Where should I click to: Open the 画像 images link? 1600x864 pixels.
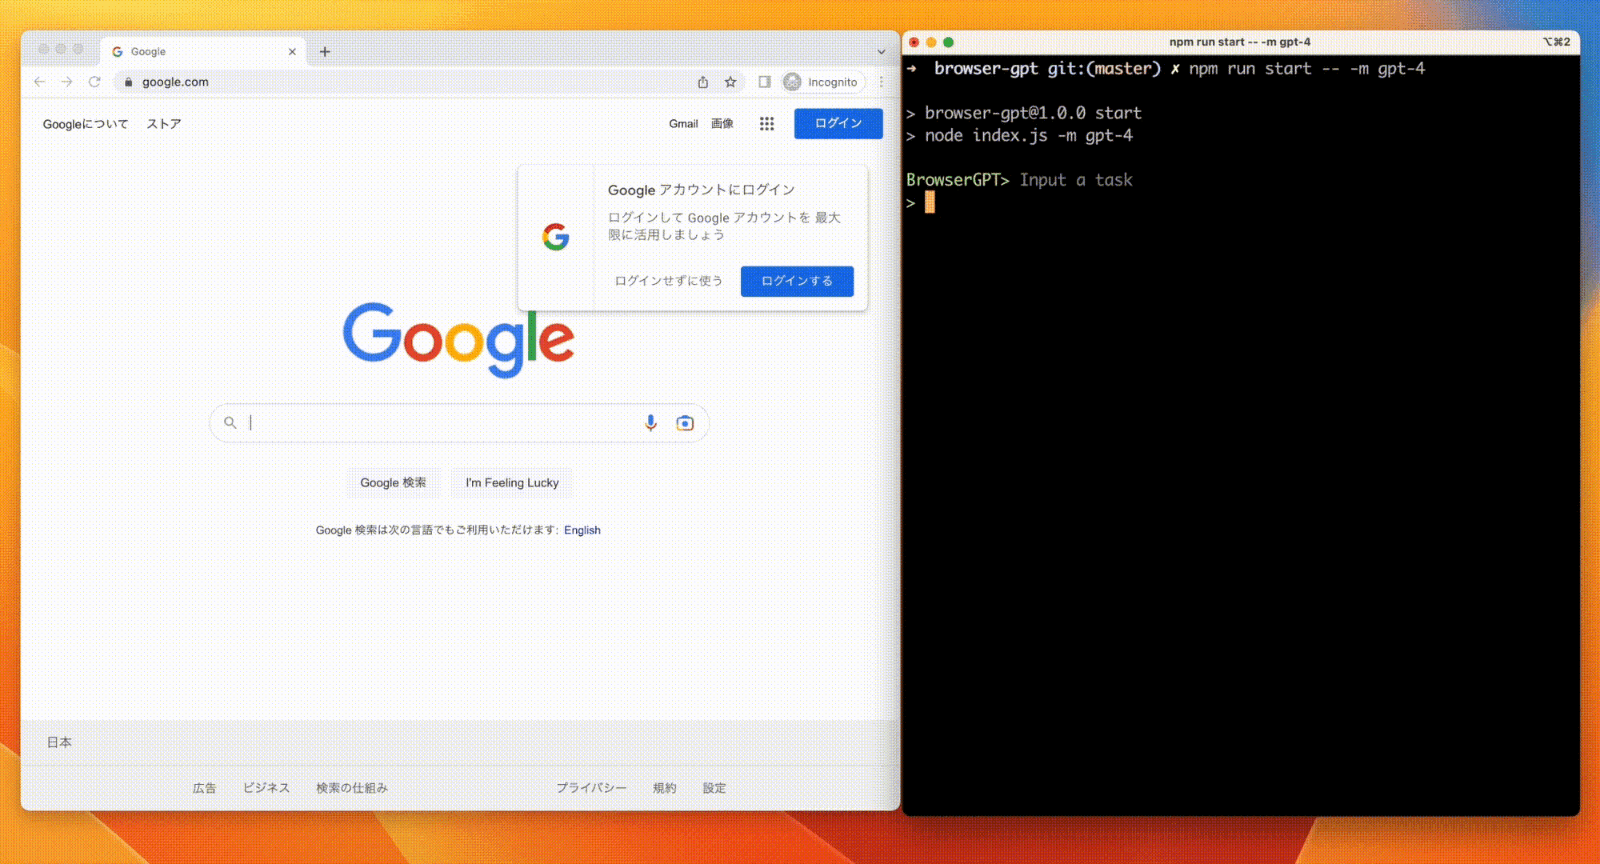point(722,123)
